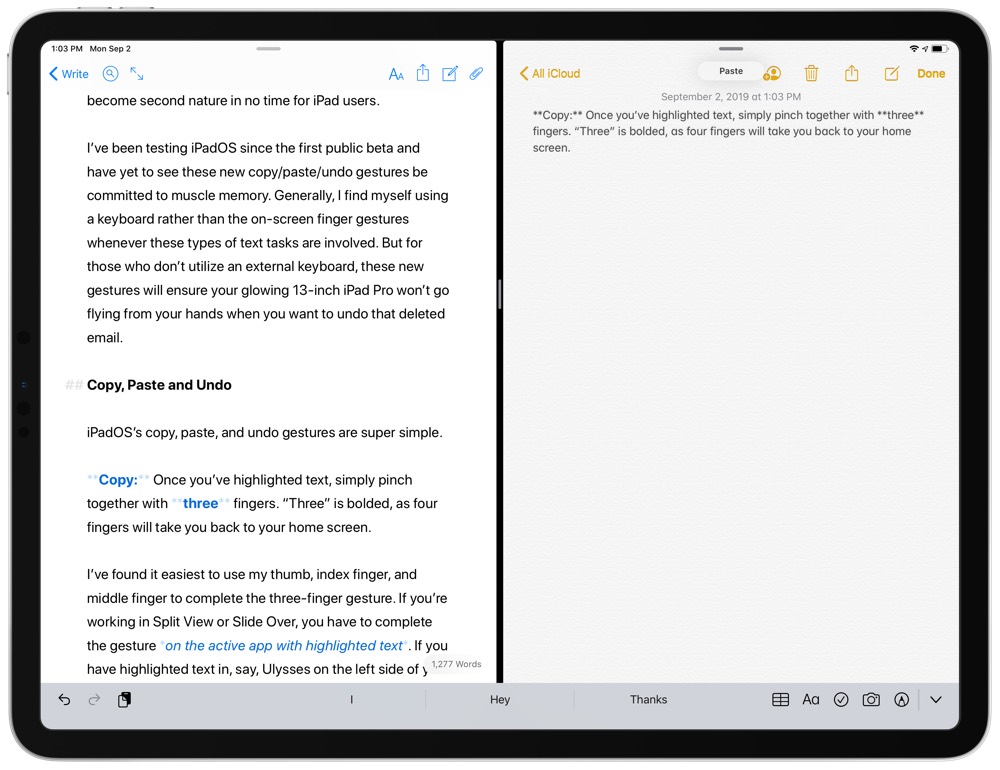Insert a table with the table icon
Screen dimensions: 1000x770
tap(781, 700)
